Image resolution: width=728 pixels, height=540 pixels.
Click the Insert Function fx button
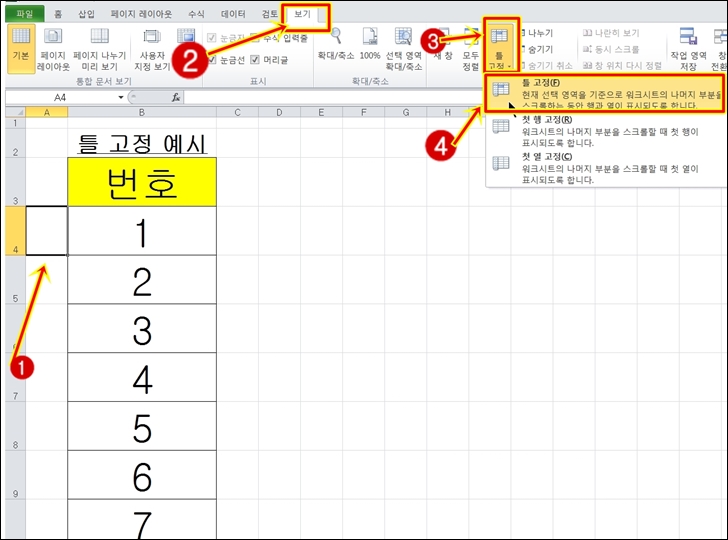pos(176,98)
